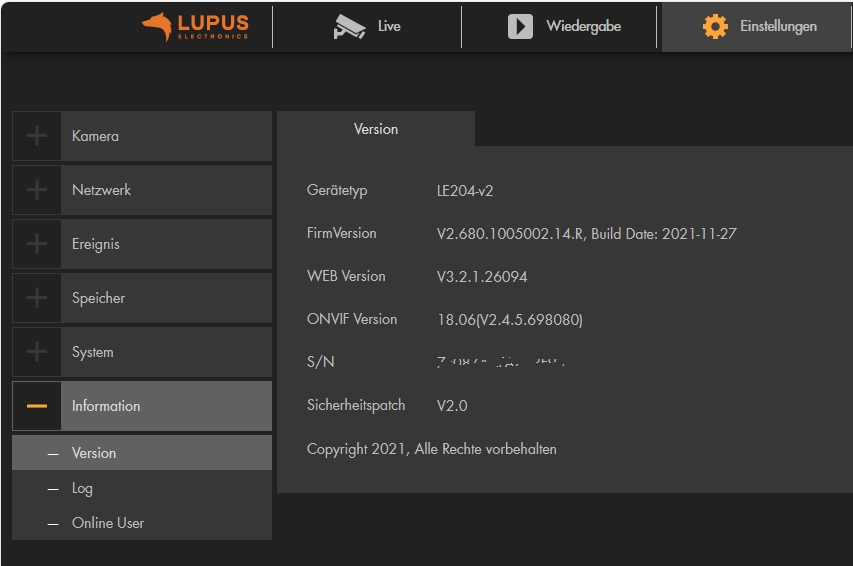
Task: Open the Log submenu entry
Action: click(82, 488)
